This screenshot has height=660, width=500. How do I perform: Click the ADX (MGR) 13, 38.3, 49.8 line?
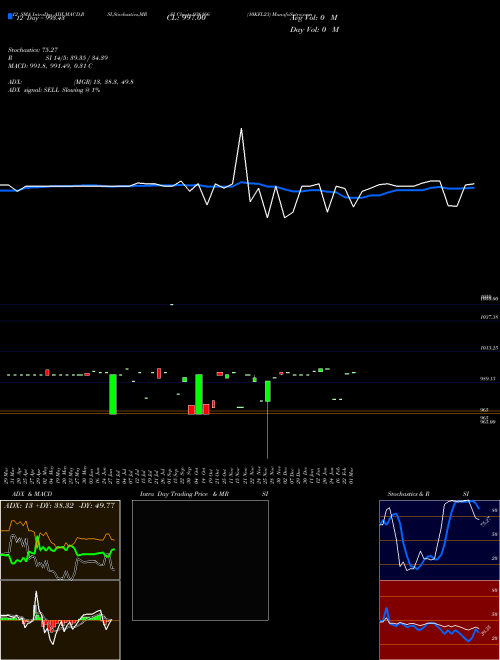[x=70, y=82]
